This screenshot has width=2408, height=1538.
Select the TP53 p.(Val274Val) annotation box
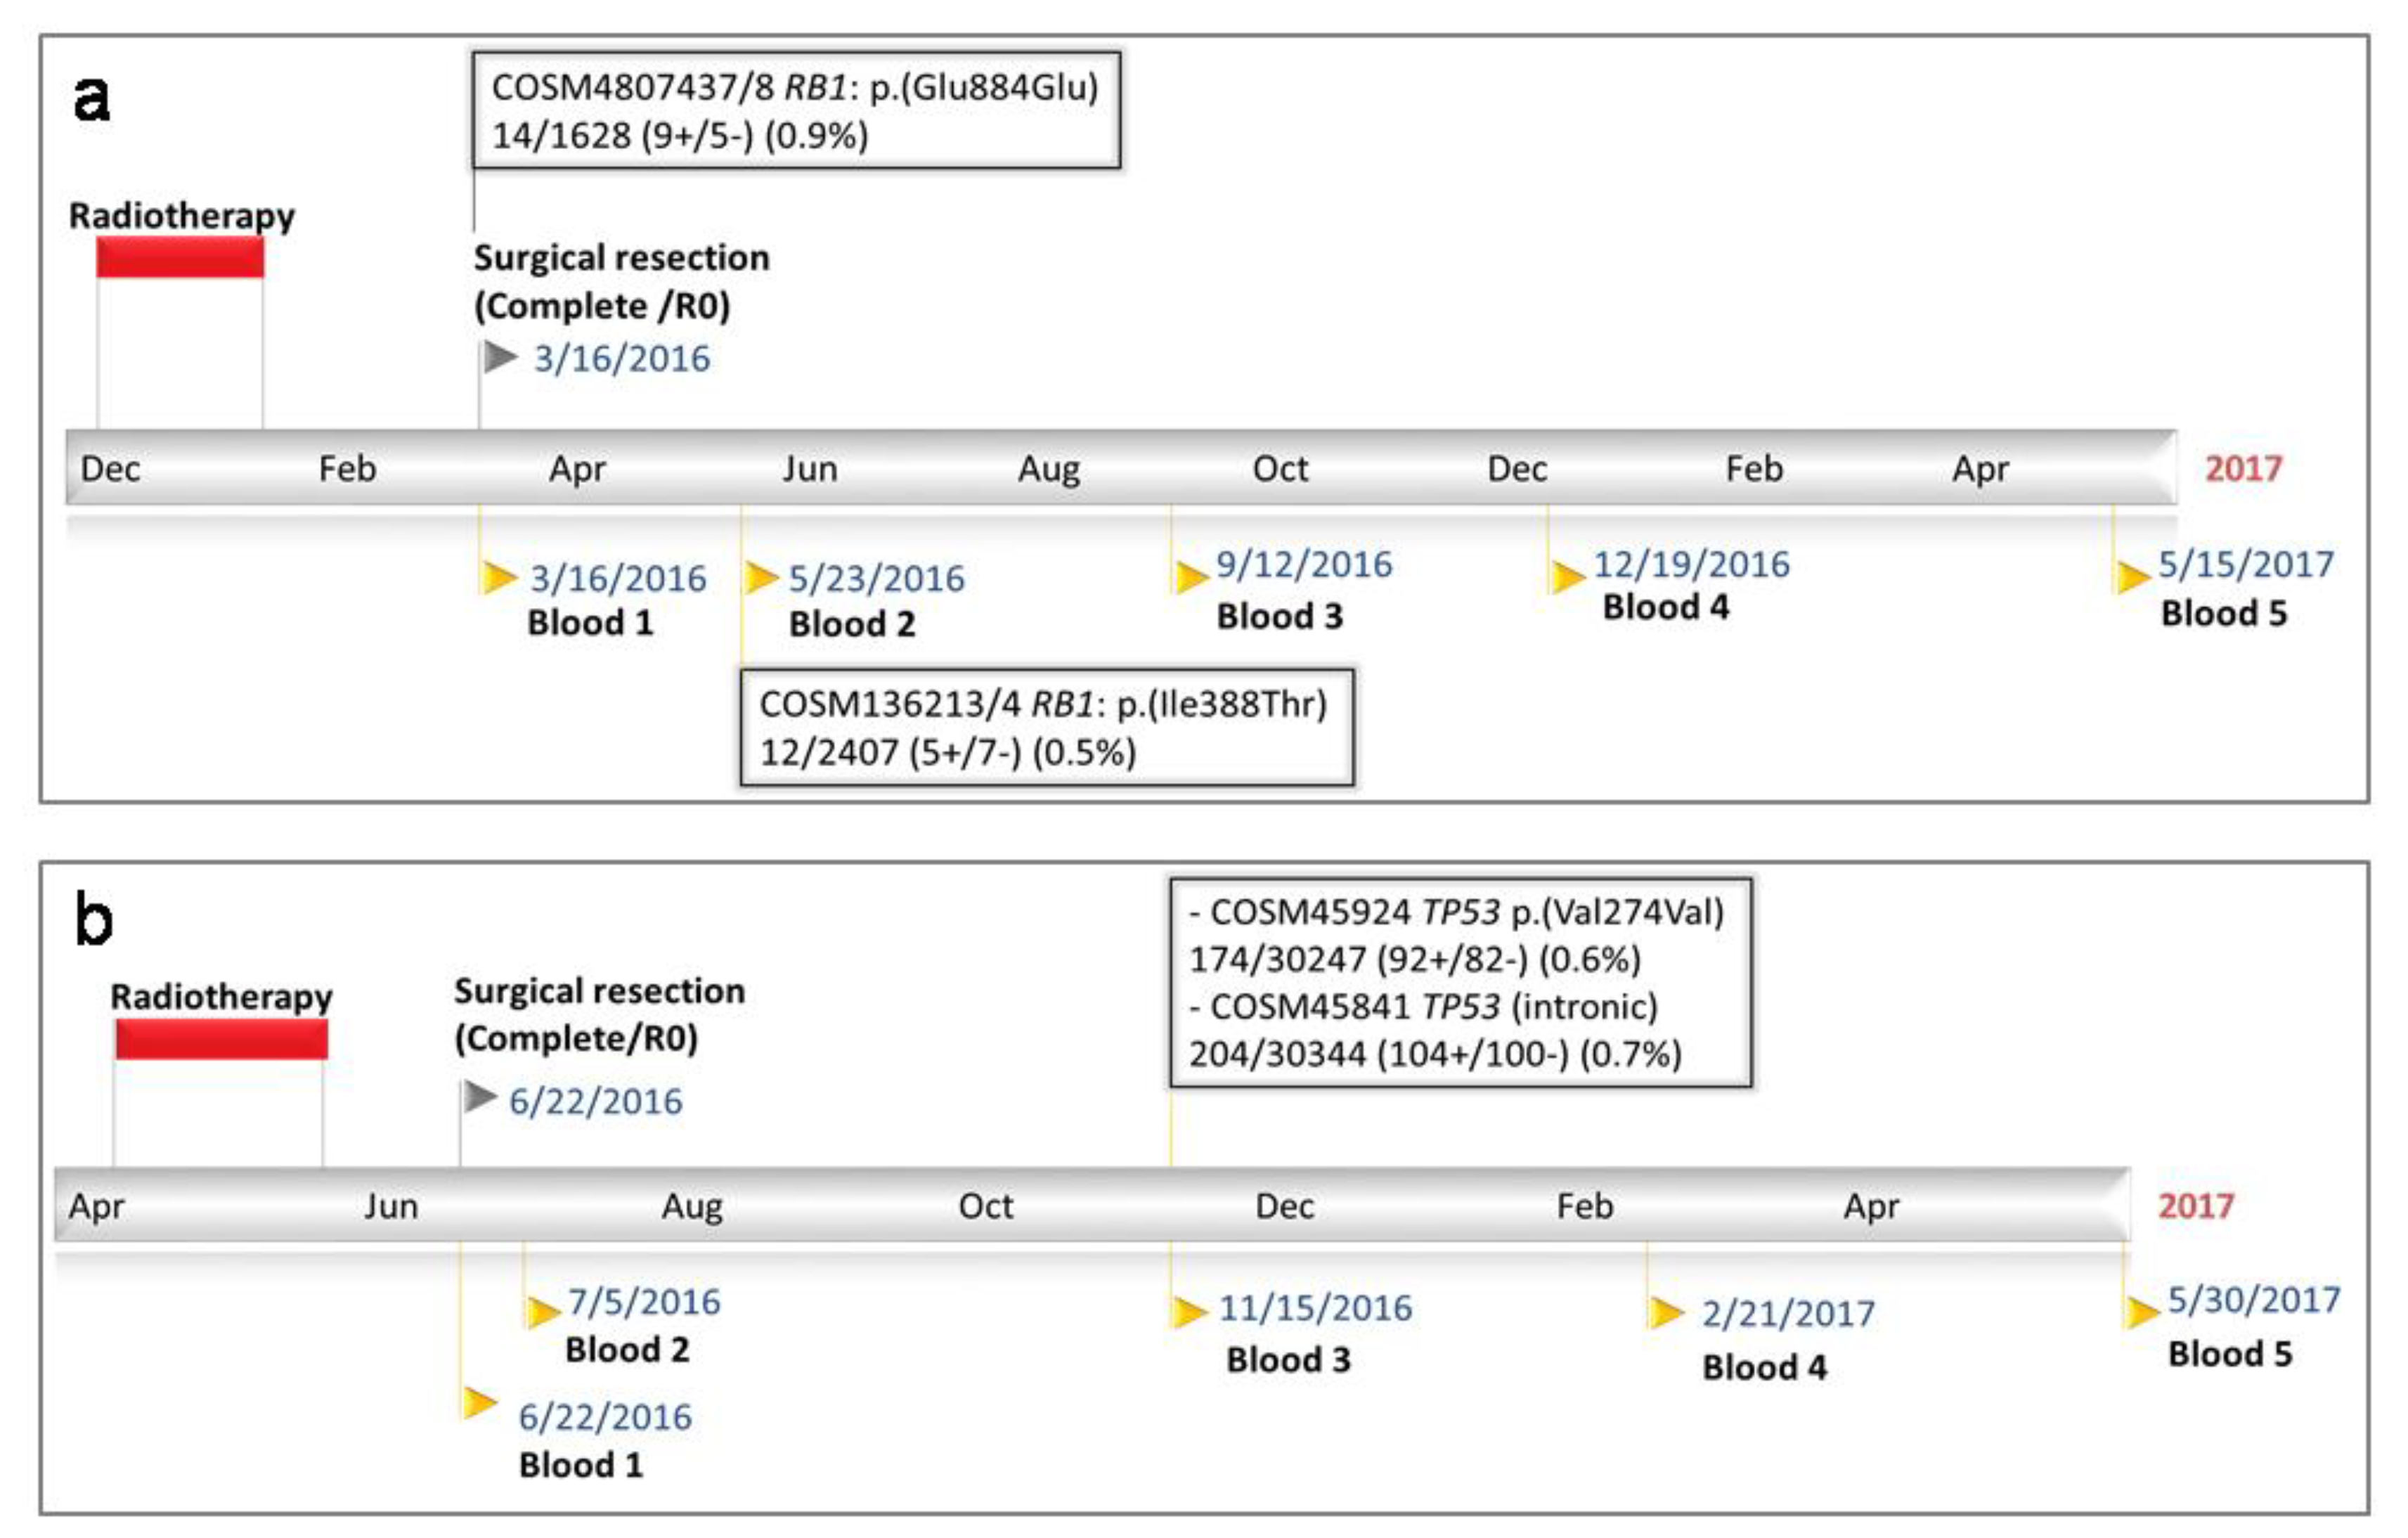(x=1460, y=983)
